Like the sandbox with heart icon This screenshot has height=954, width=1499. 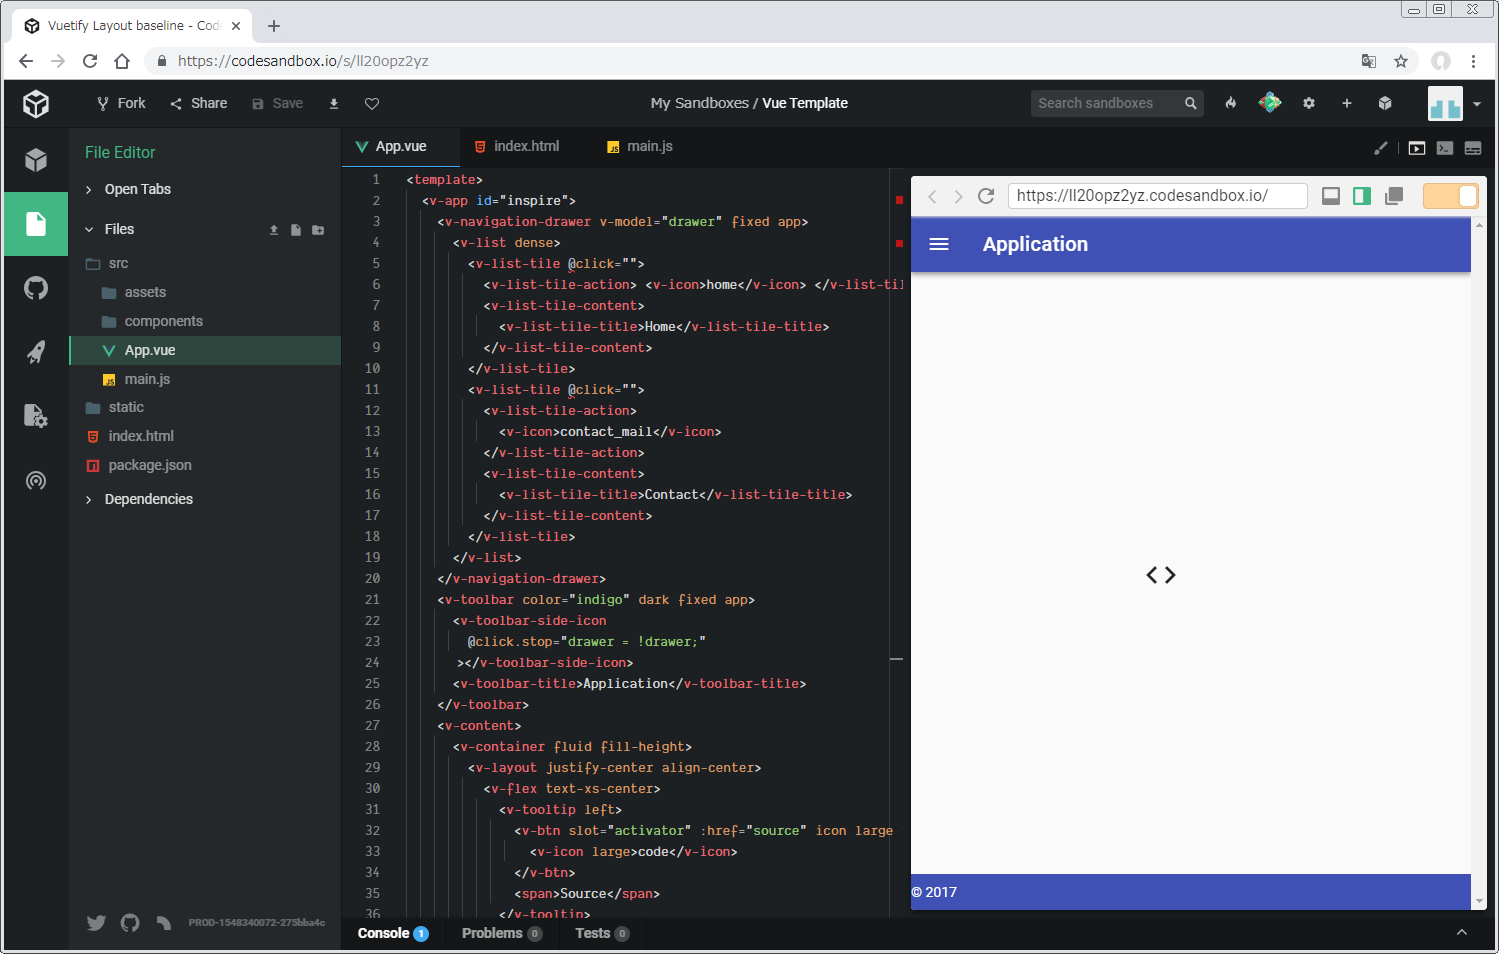pos(372,104)
